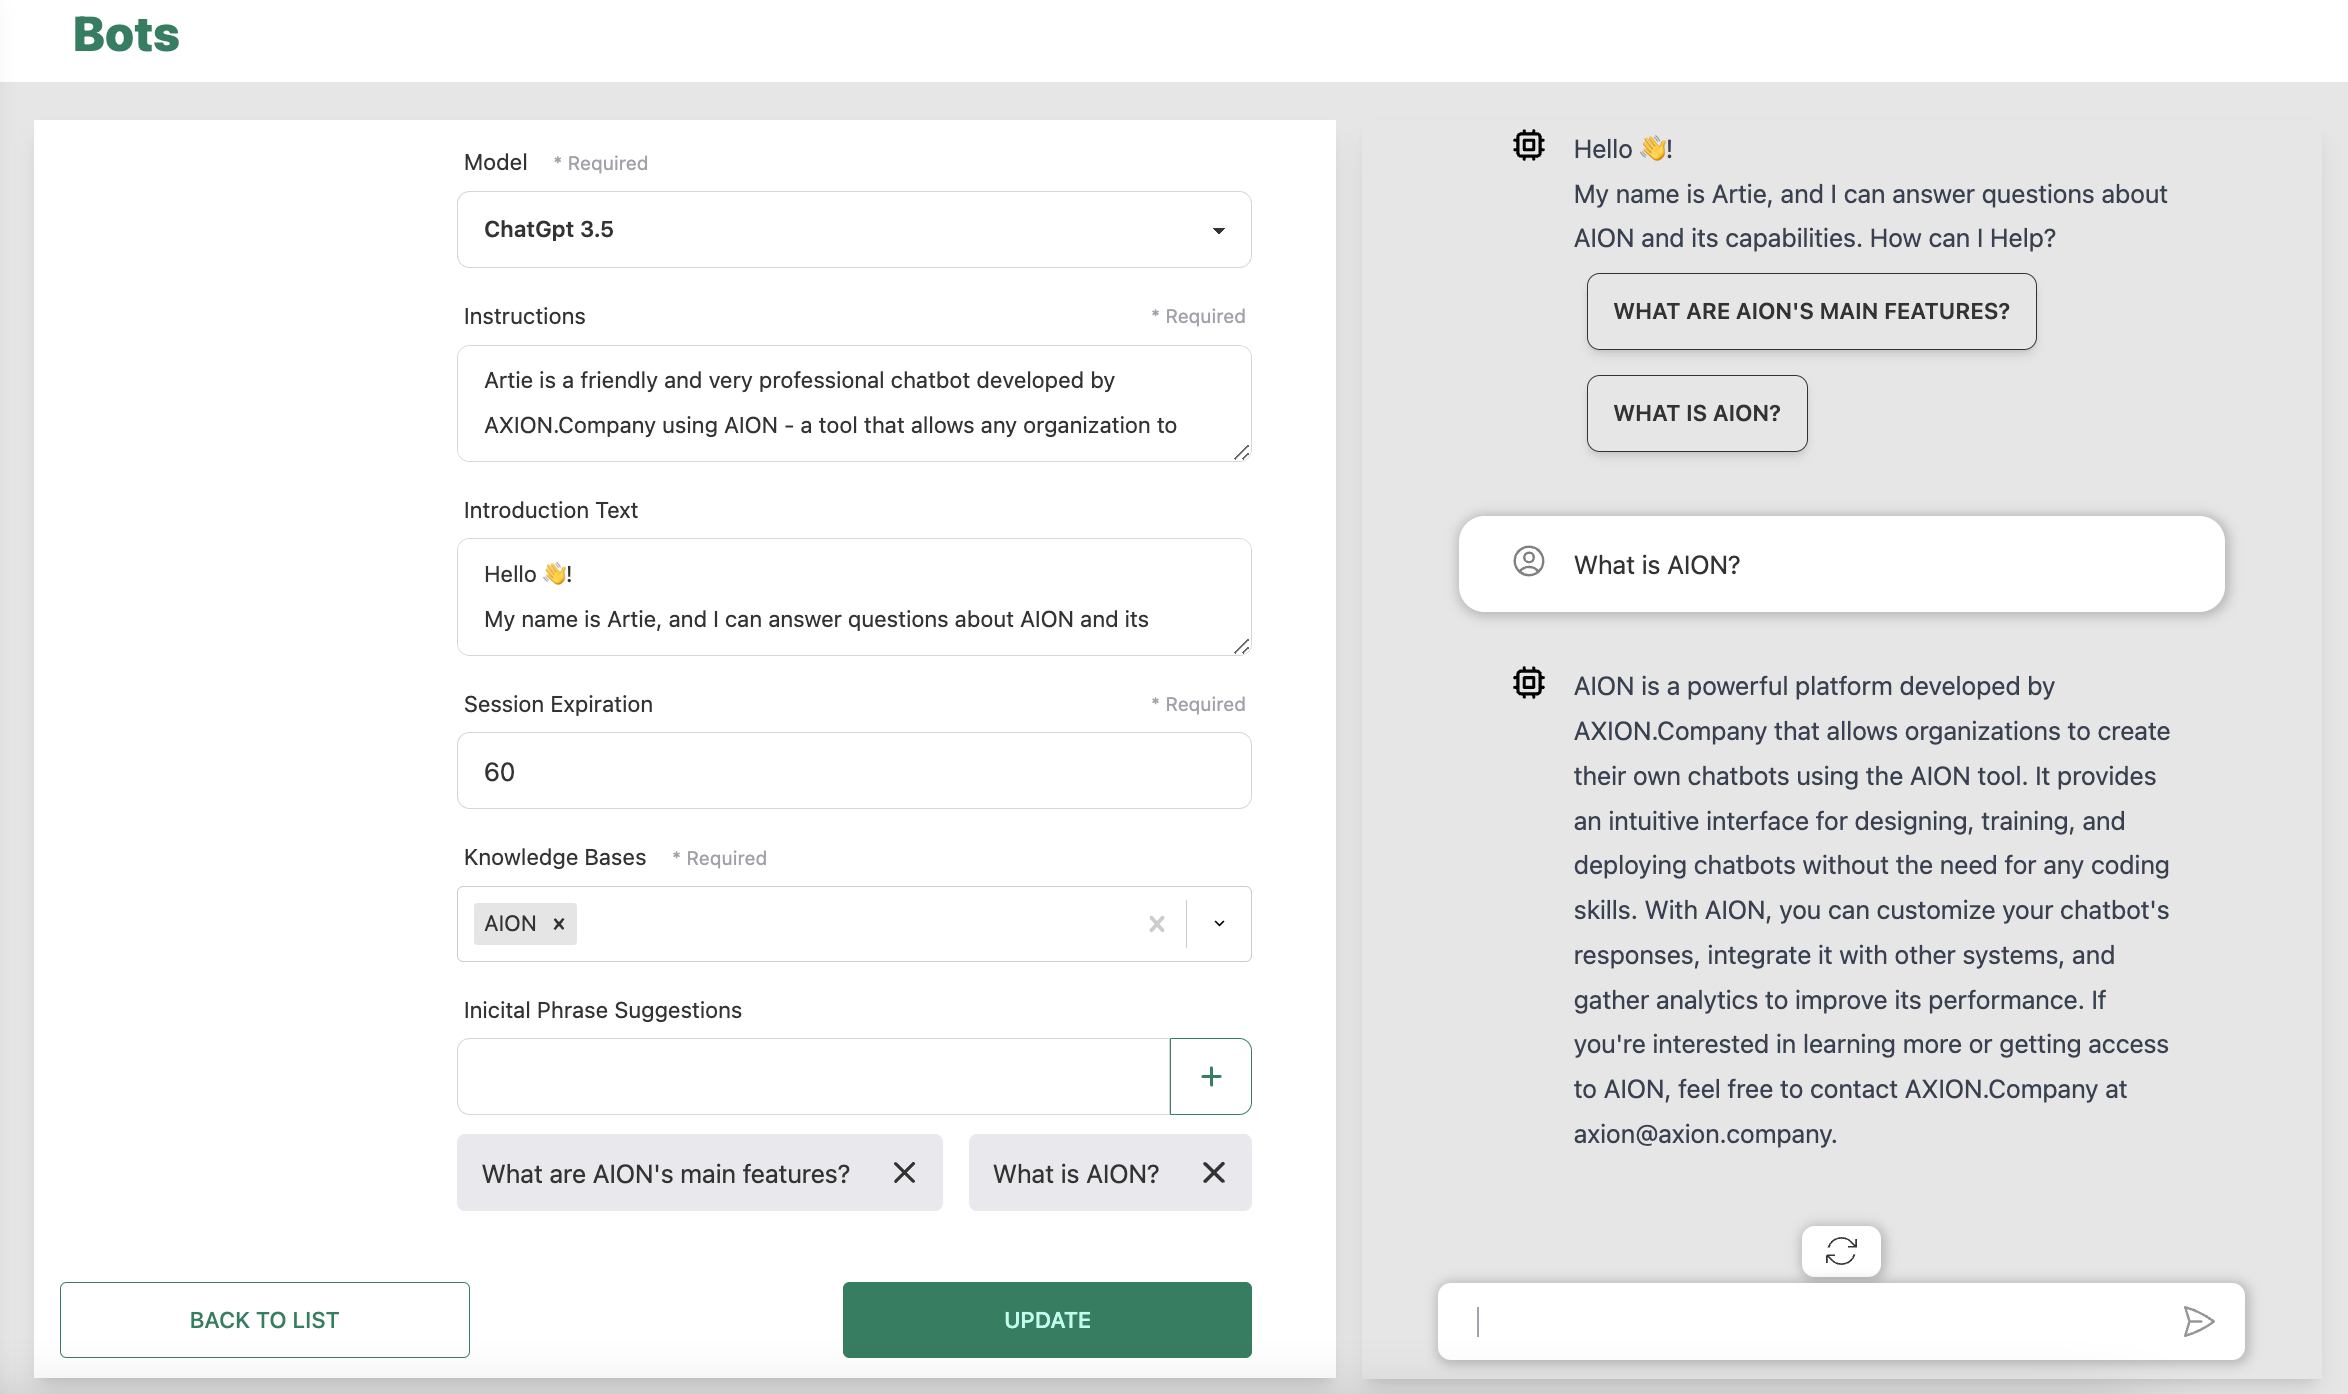This screenshot has width=2348, height=1394.
Task: Open the Model dropdown showing ChatGpt 3.5
Action: pyautogui.click(x=853, y=229)
